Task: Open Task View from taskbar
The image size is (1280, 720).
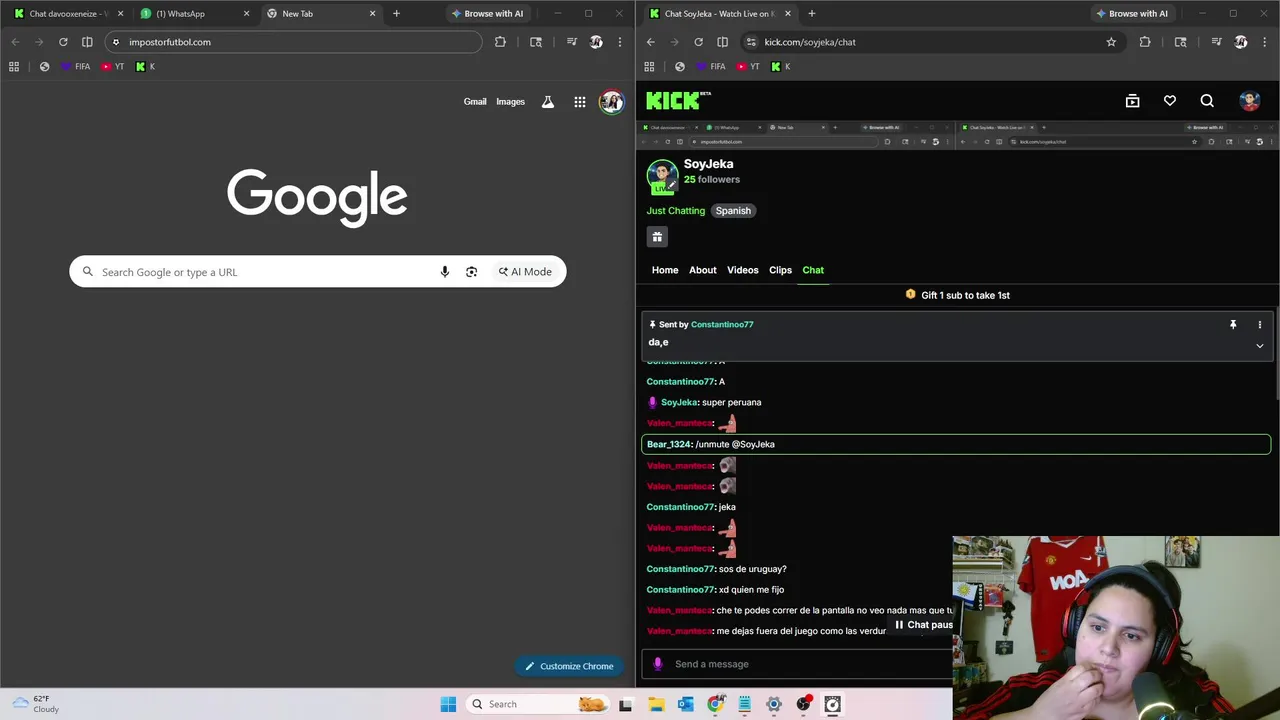Action: click(626, 704)
